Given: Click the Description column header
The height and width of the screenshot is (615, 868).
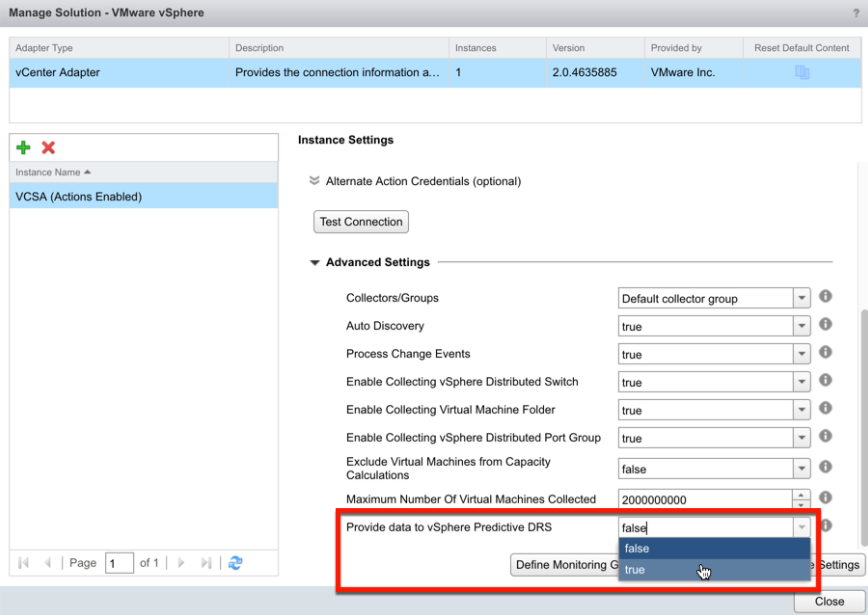Looking at the screenshot, I should (339, 48).
